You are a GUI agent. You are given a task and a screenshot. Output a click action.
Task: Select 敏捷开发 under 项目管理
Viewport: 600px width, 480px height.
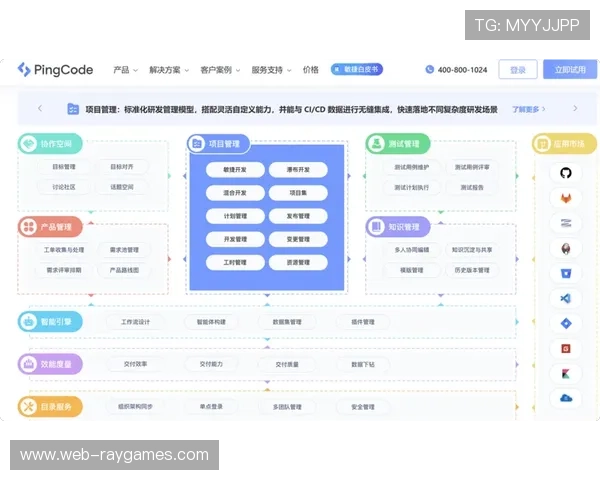tap(235, 170)
